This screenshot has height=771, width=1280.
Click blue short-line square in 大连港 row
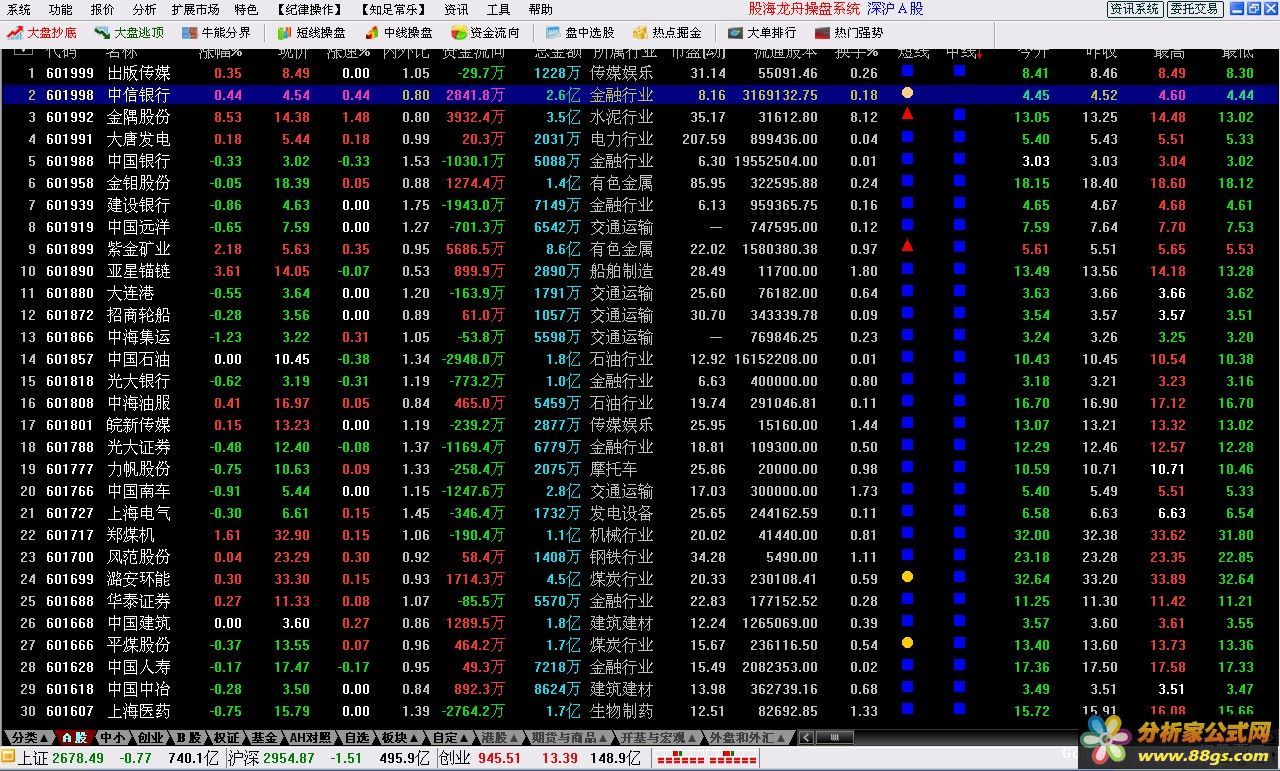907,291
